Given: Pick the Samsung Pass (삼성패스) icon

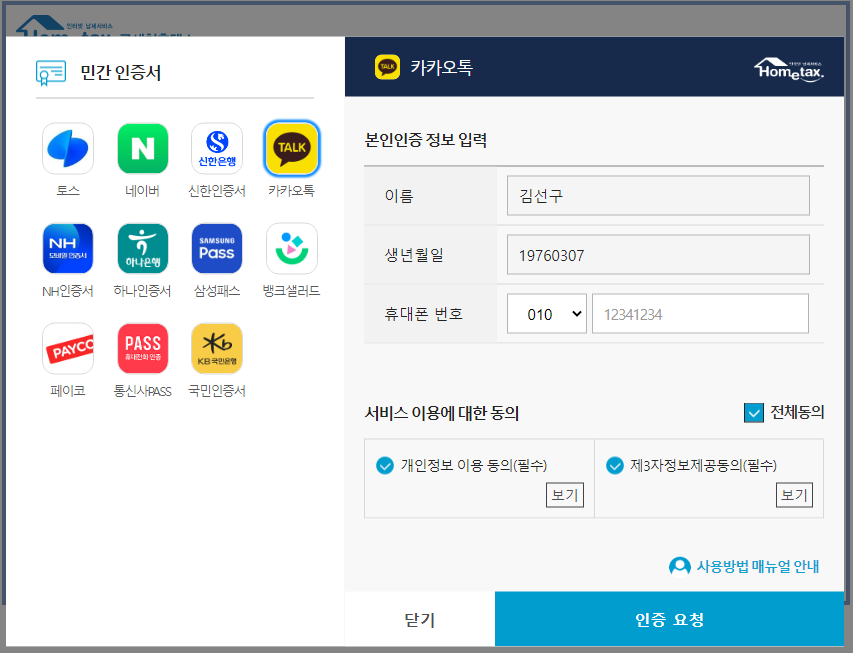Looking at the screenshot, I should pos(217,249).
